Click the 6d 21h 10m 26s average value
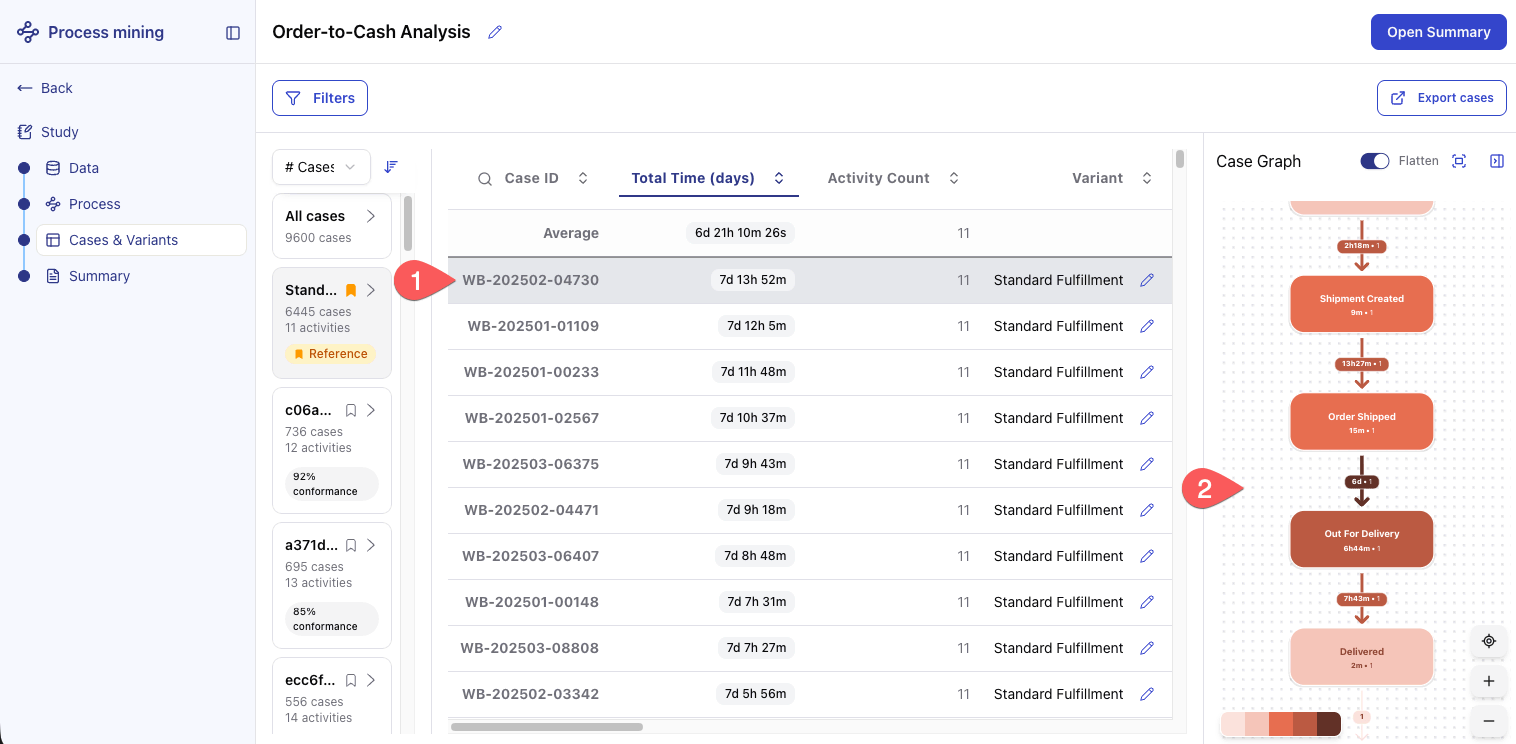1516x744 pixels. [740, 233]
